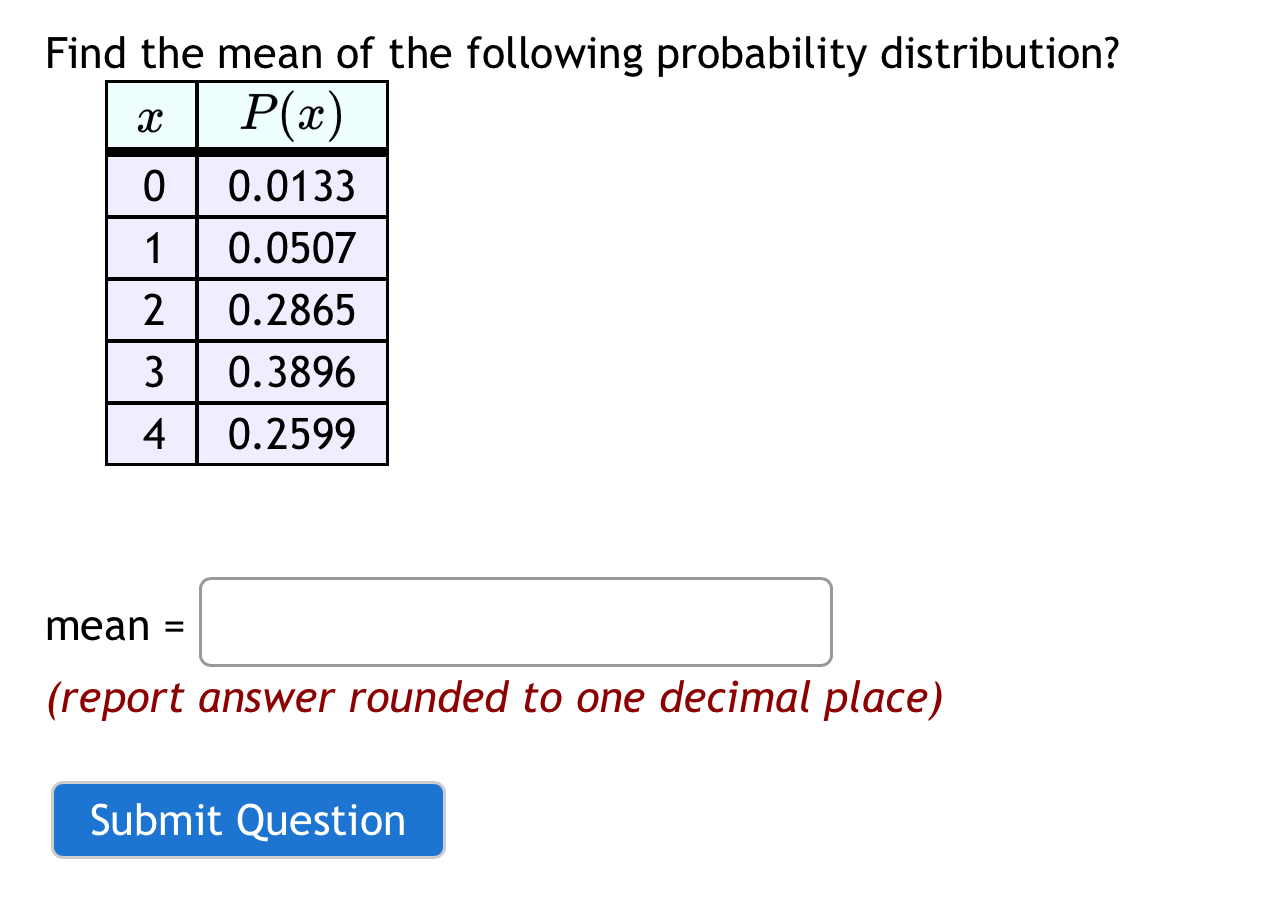This screenshot has height=902, width=1287.
Task: Click the cell containing 0.0507
Action: [291, 248]
